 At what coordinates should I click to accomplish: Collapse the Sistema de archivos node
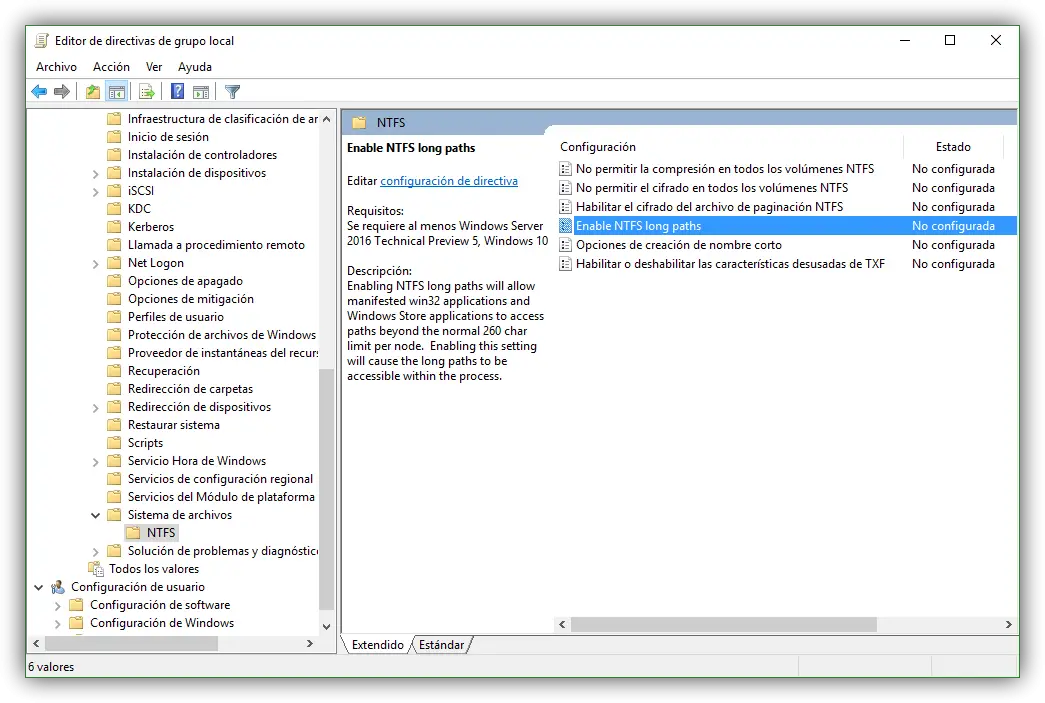[95, 515]
